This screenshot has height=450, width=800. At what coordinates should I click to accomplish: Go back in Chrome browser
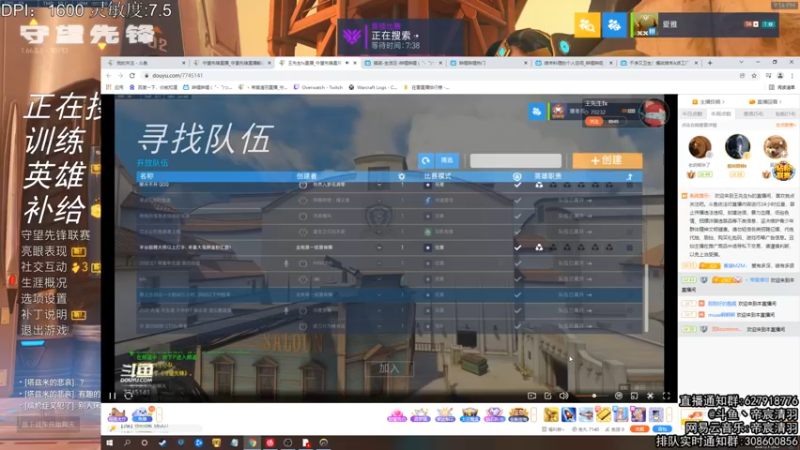tap(109, 76)
